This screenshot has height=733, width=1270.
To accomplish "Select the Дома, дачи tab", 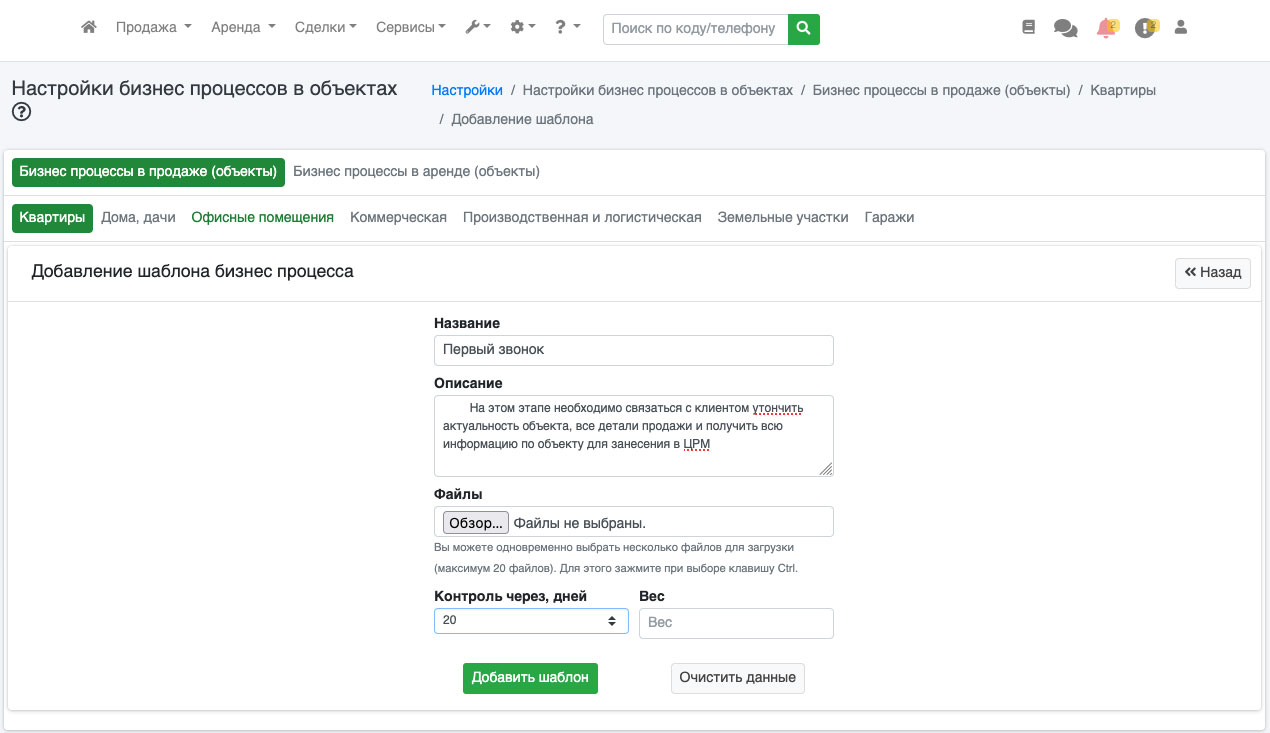I will [138, 217].
